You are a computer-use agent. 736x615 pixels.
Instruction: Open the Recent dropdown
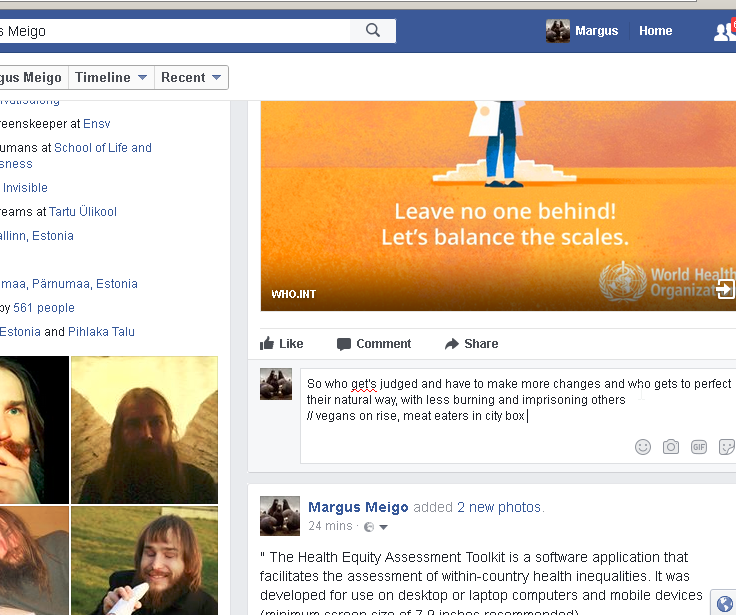pyautogui.click(x=191, y=77)
